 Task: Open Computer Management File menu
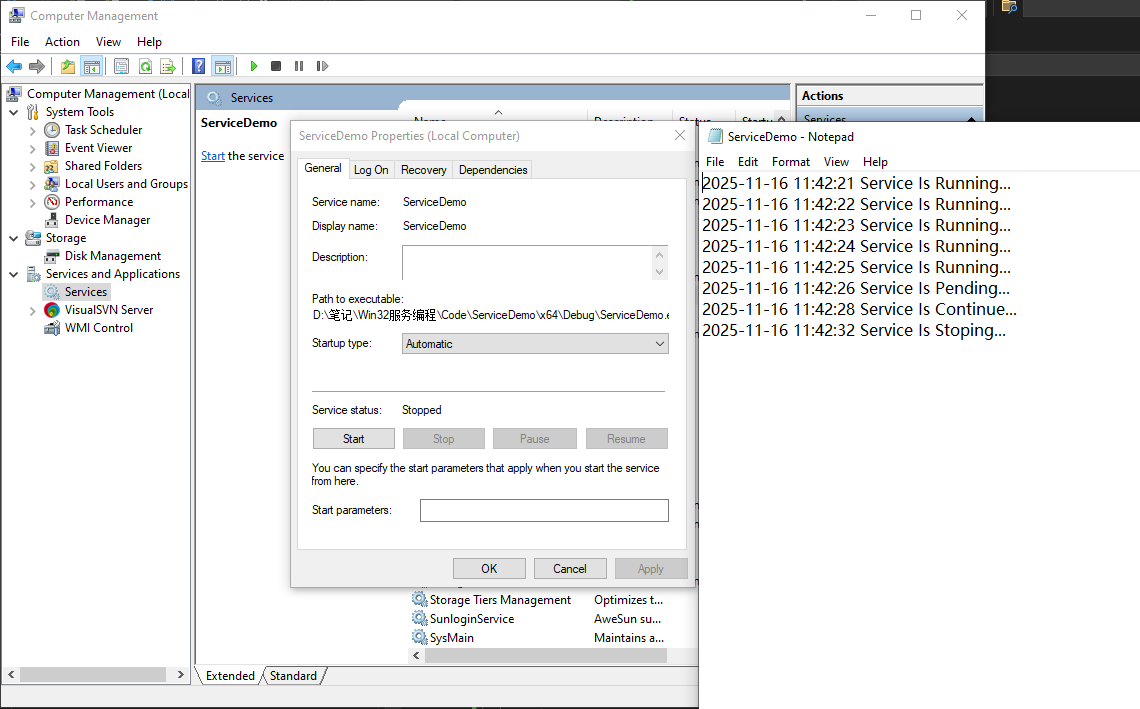(x=20, y=41)
